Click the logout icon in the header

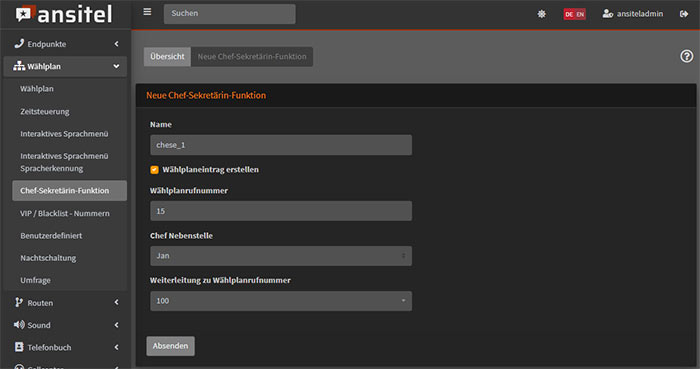[x=684, y=14]
